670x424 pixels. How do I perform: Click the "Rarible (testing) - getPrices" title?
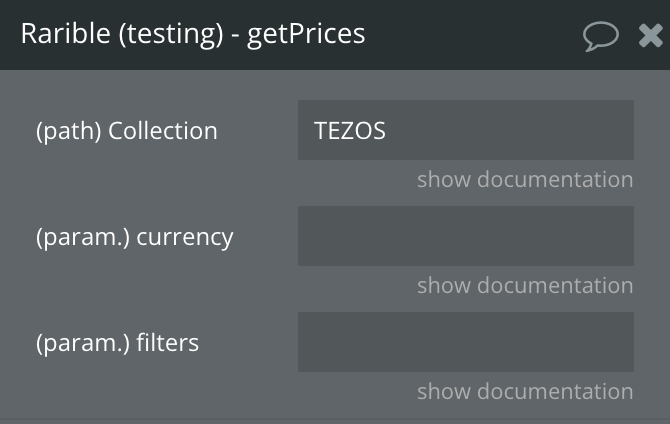[193, 34]
